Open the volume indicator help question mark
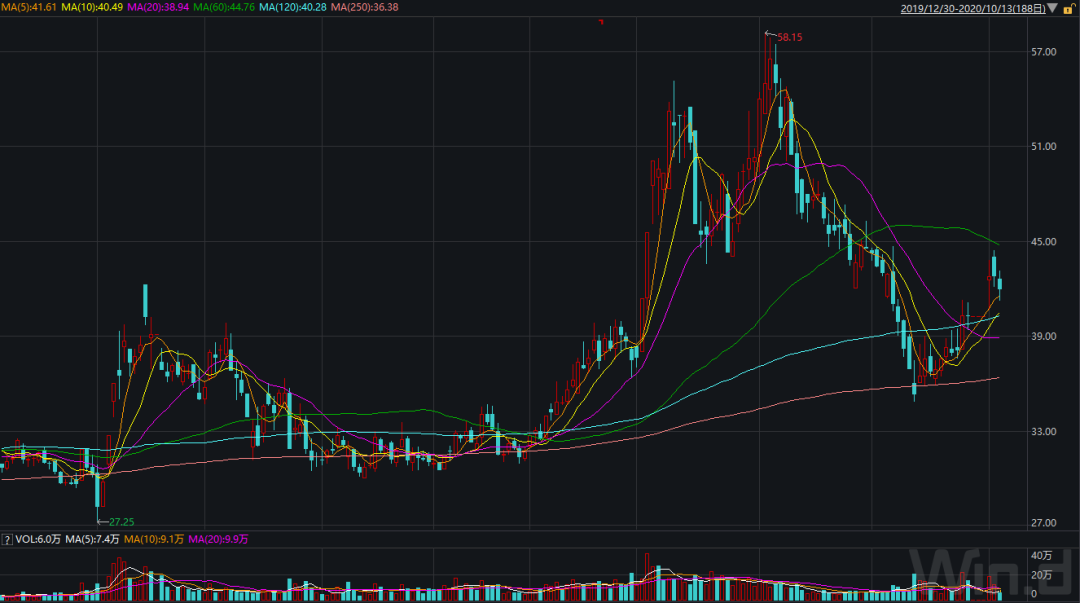1080x603 pixels. click(7, 540)
